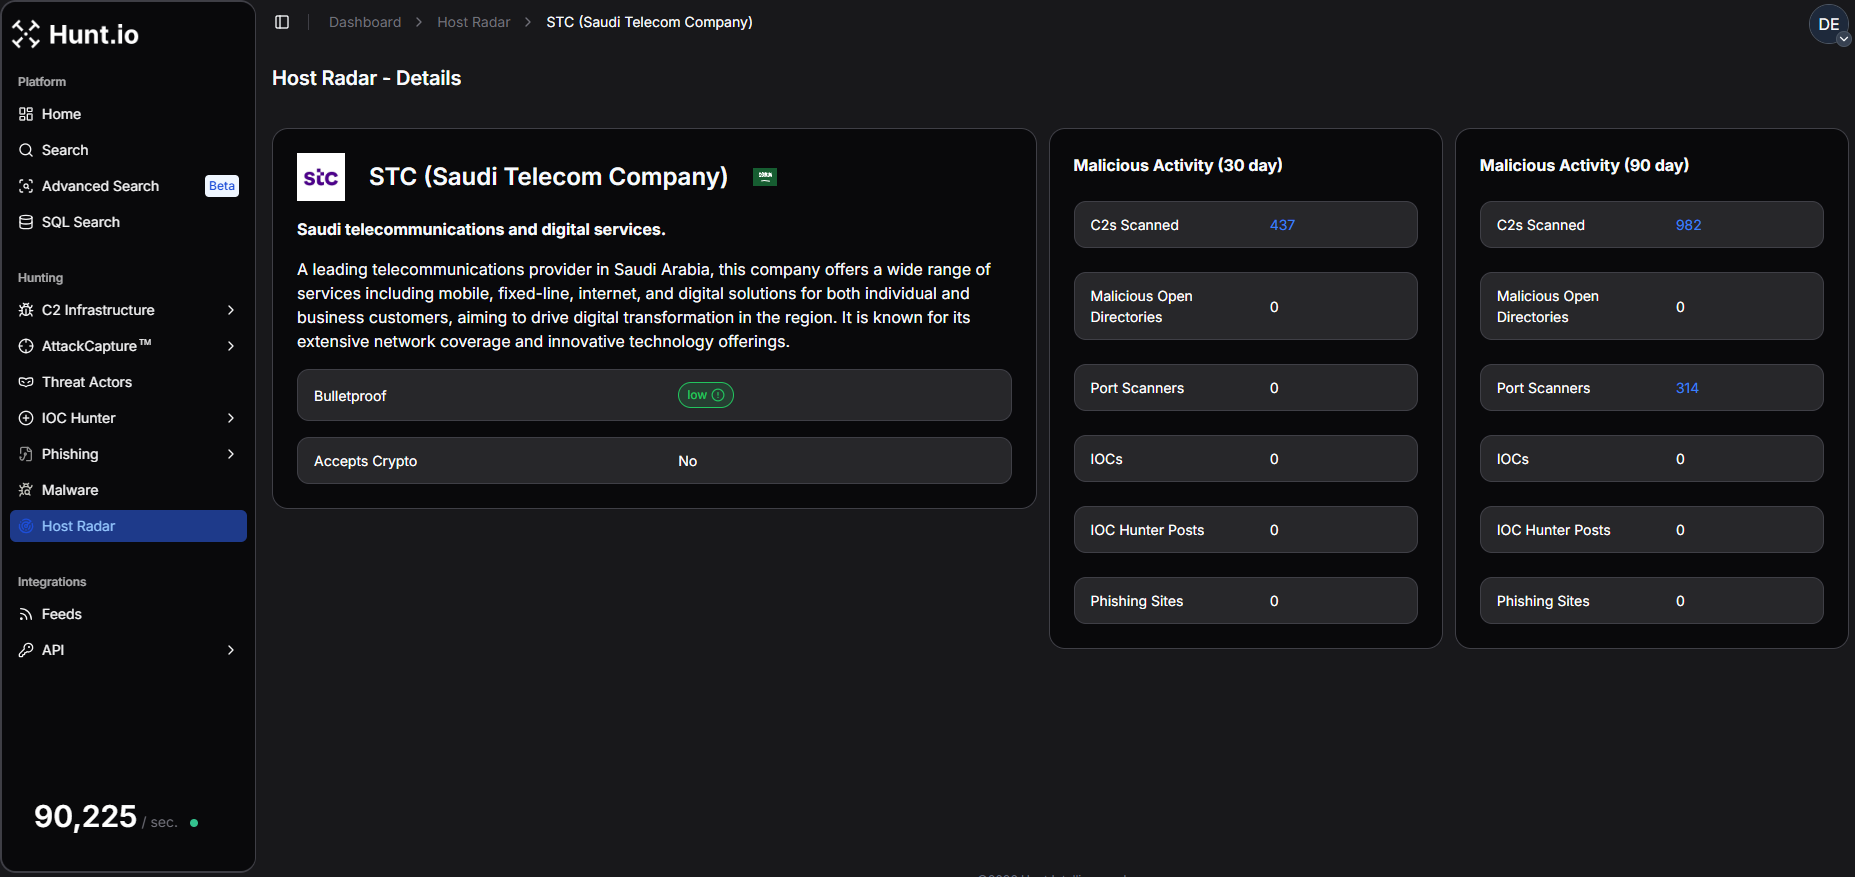Viewport: 1855px width, 877px height.
Task: Open Search in sidebar
Action: pos(128,150)
